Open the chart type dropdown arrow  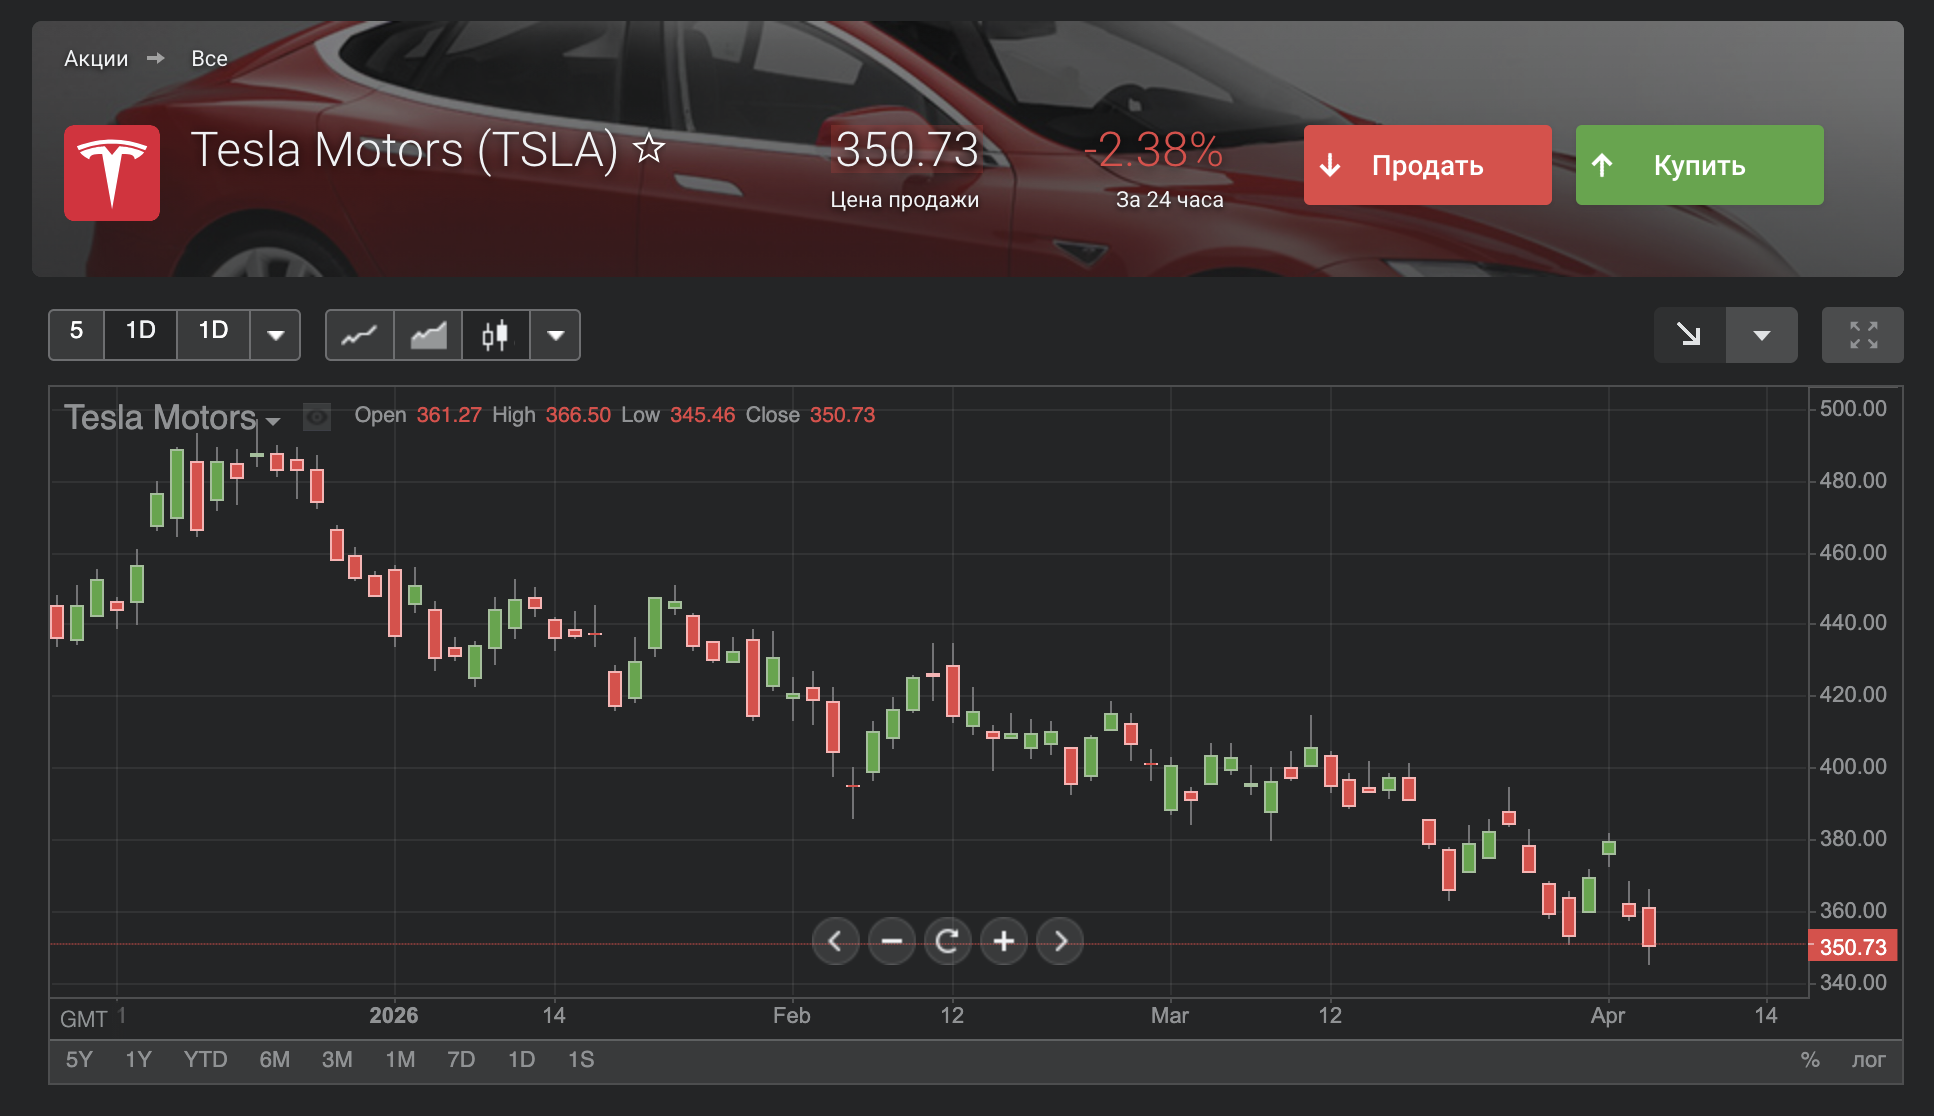tap(555, 335)
